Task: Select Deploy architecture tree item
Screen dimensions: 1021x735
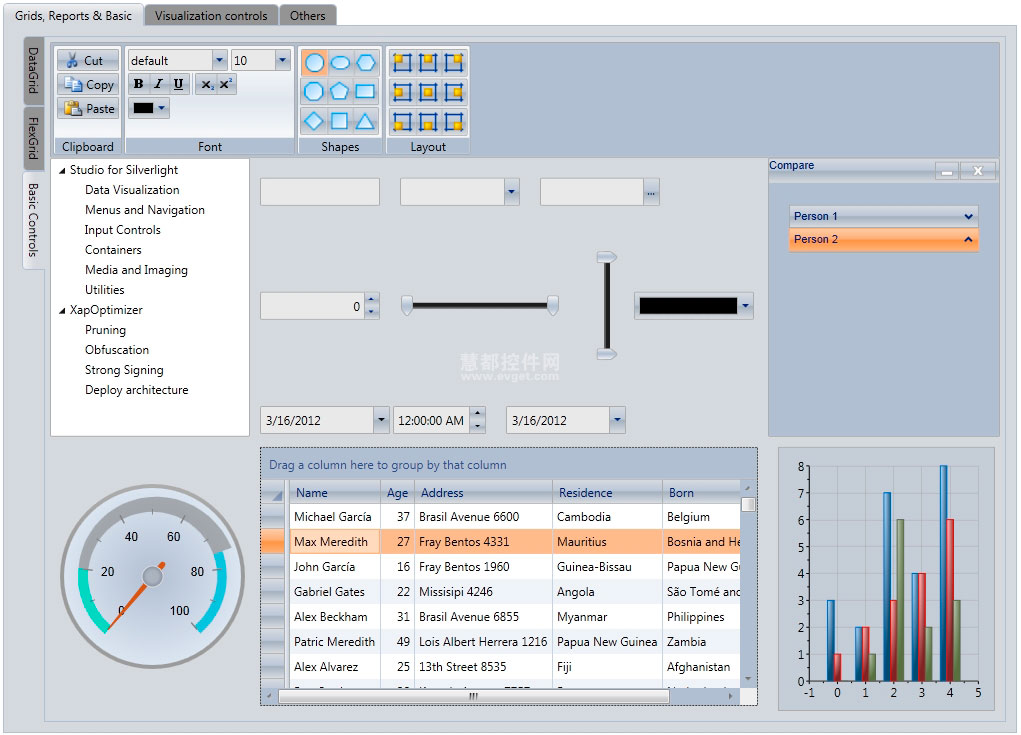Action: [137, 390]
